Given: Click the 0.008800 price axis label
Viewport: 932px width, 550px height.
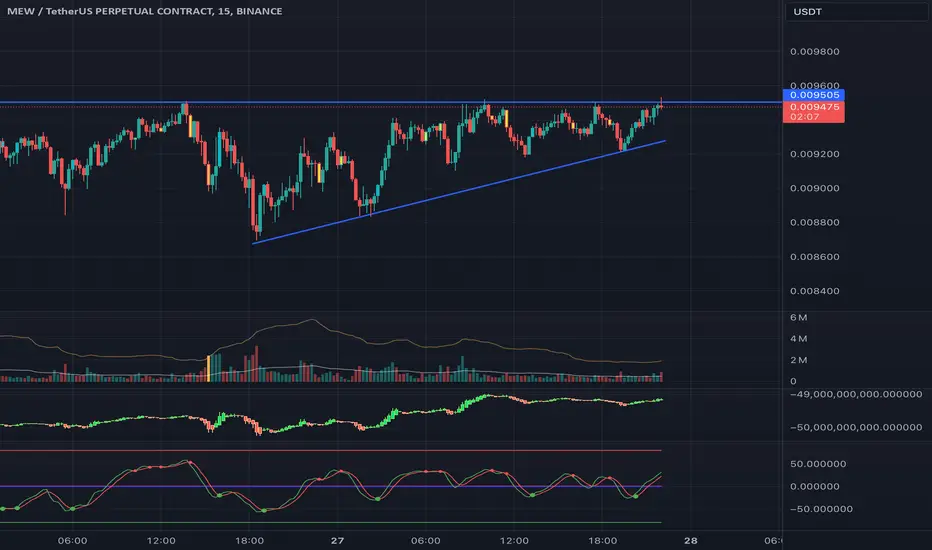Looking at the screenshot, I should 814,222.
